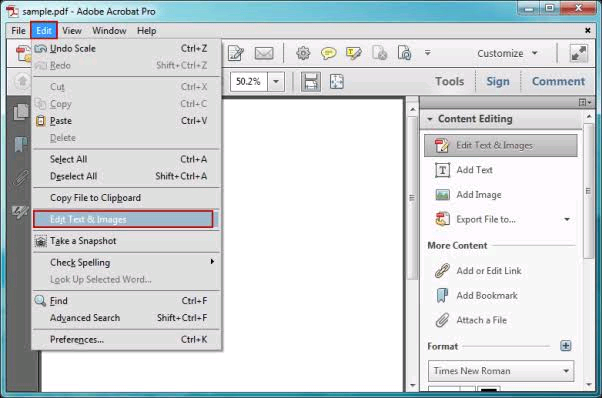Toggle the Tools pane

click(449, 81)
